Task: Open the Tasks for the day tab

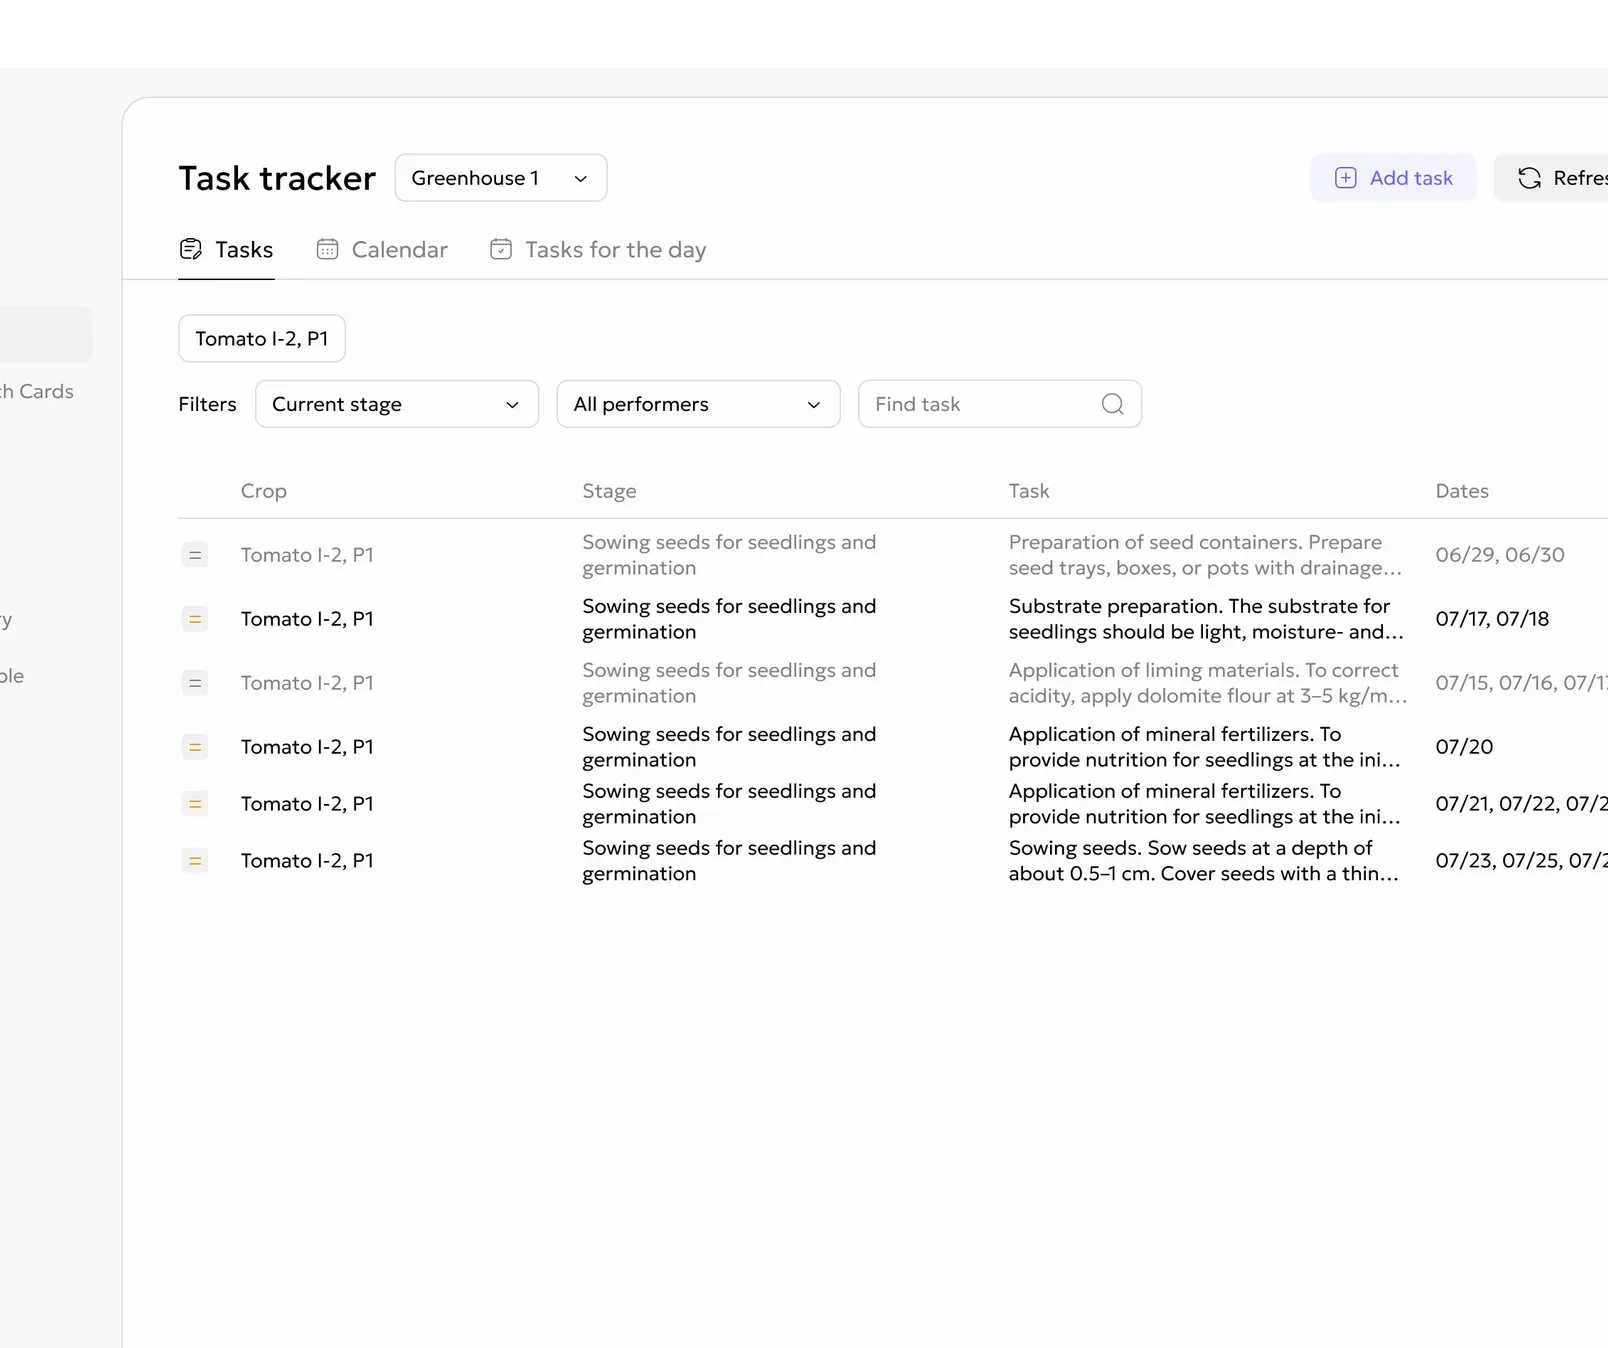Action: pyautogui.click(x=598, y=250)
